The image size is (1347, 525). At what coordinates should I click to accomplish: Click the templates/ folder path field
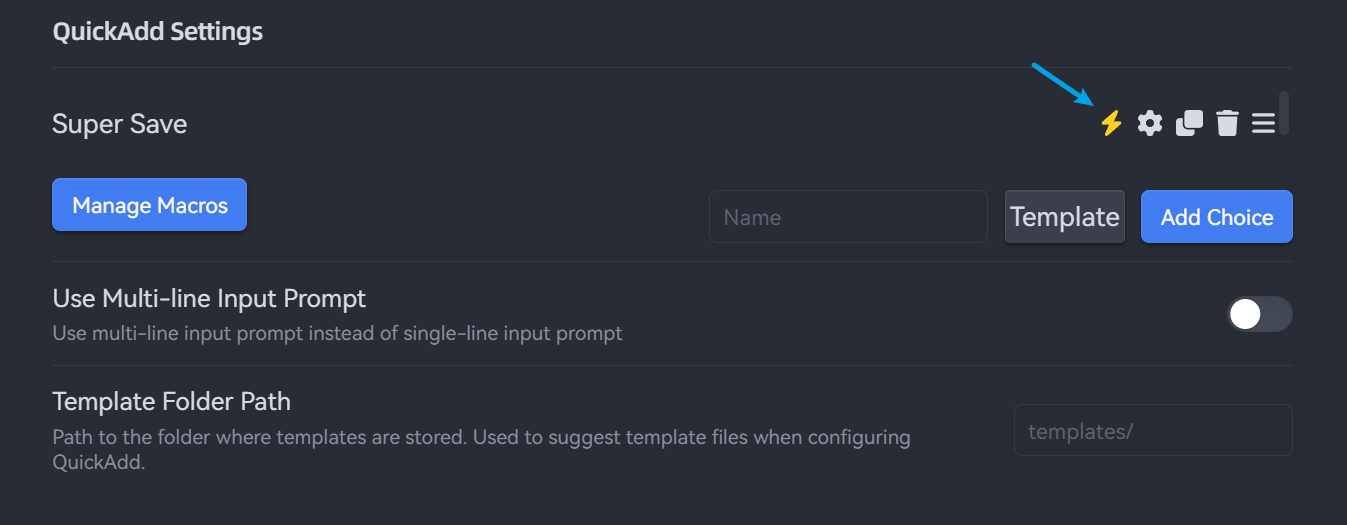pos(1152,431)
